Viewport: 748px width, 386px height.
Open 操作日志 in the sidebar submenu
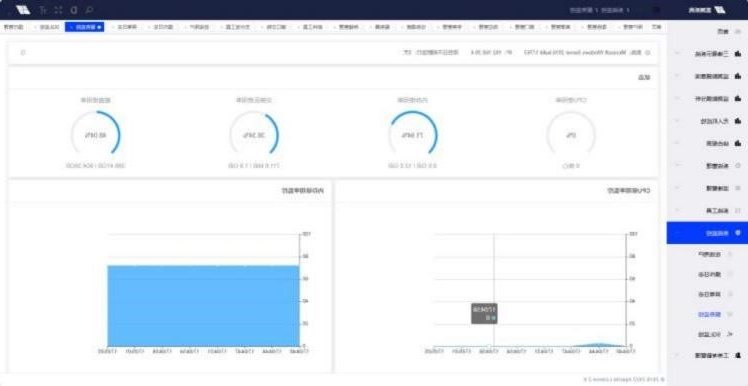[x=708, y=274]
